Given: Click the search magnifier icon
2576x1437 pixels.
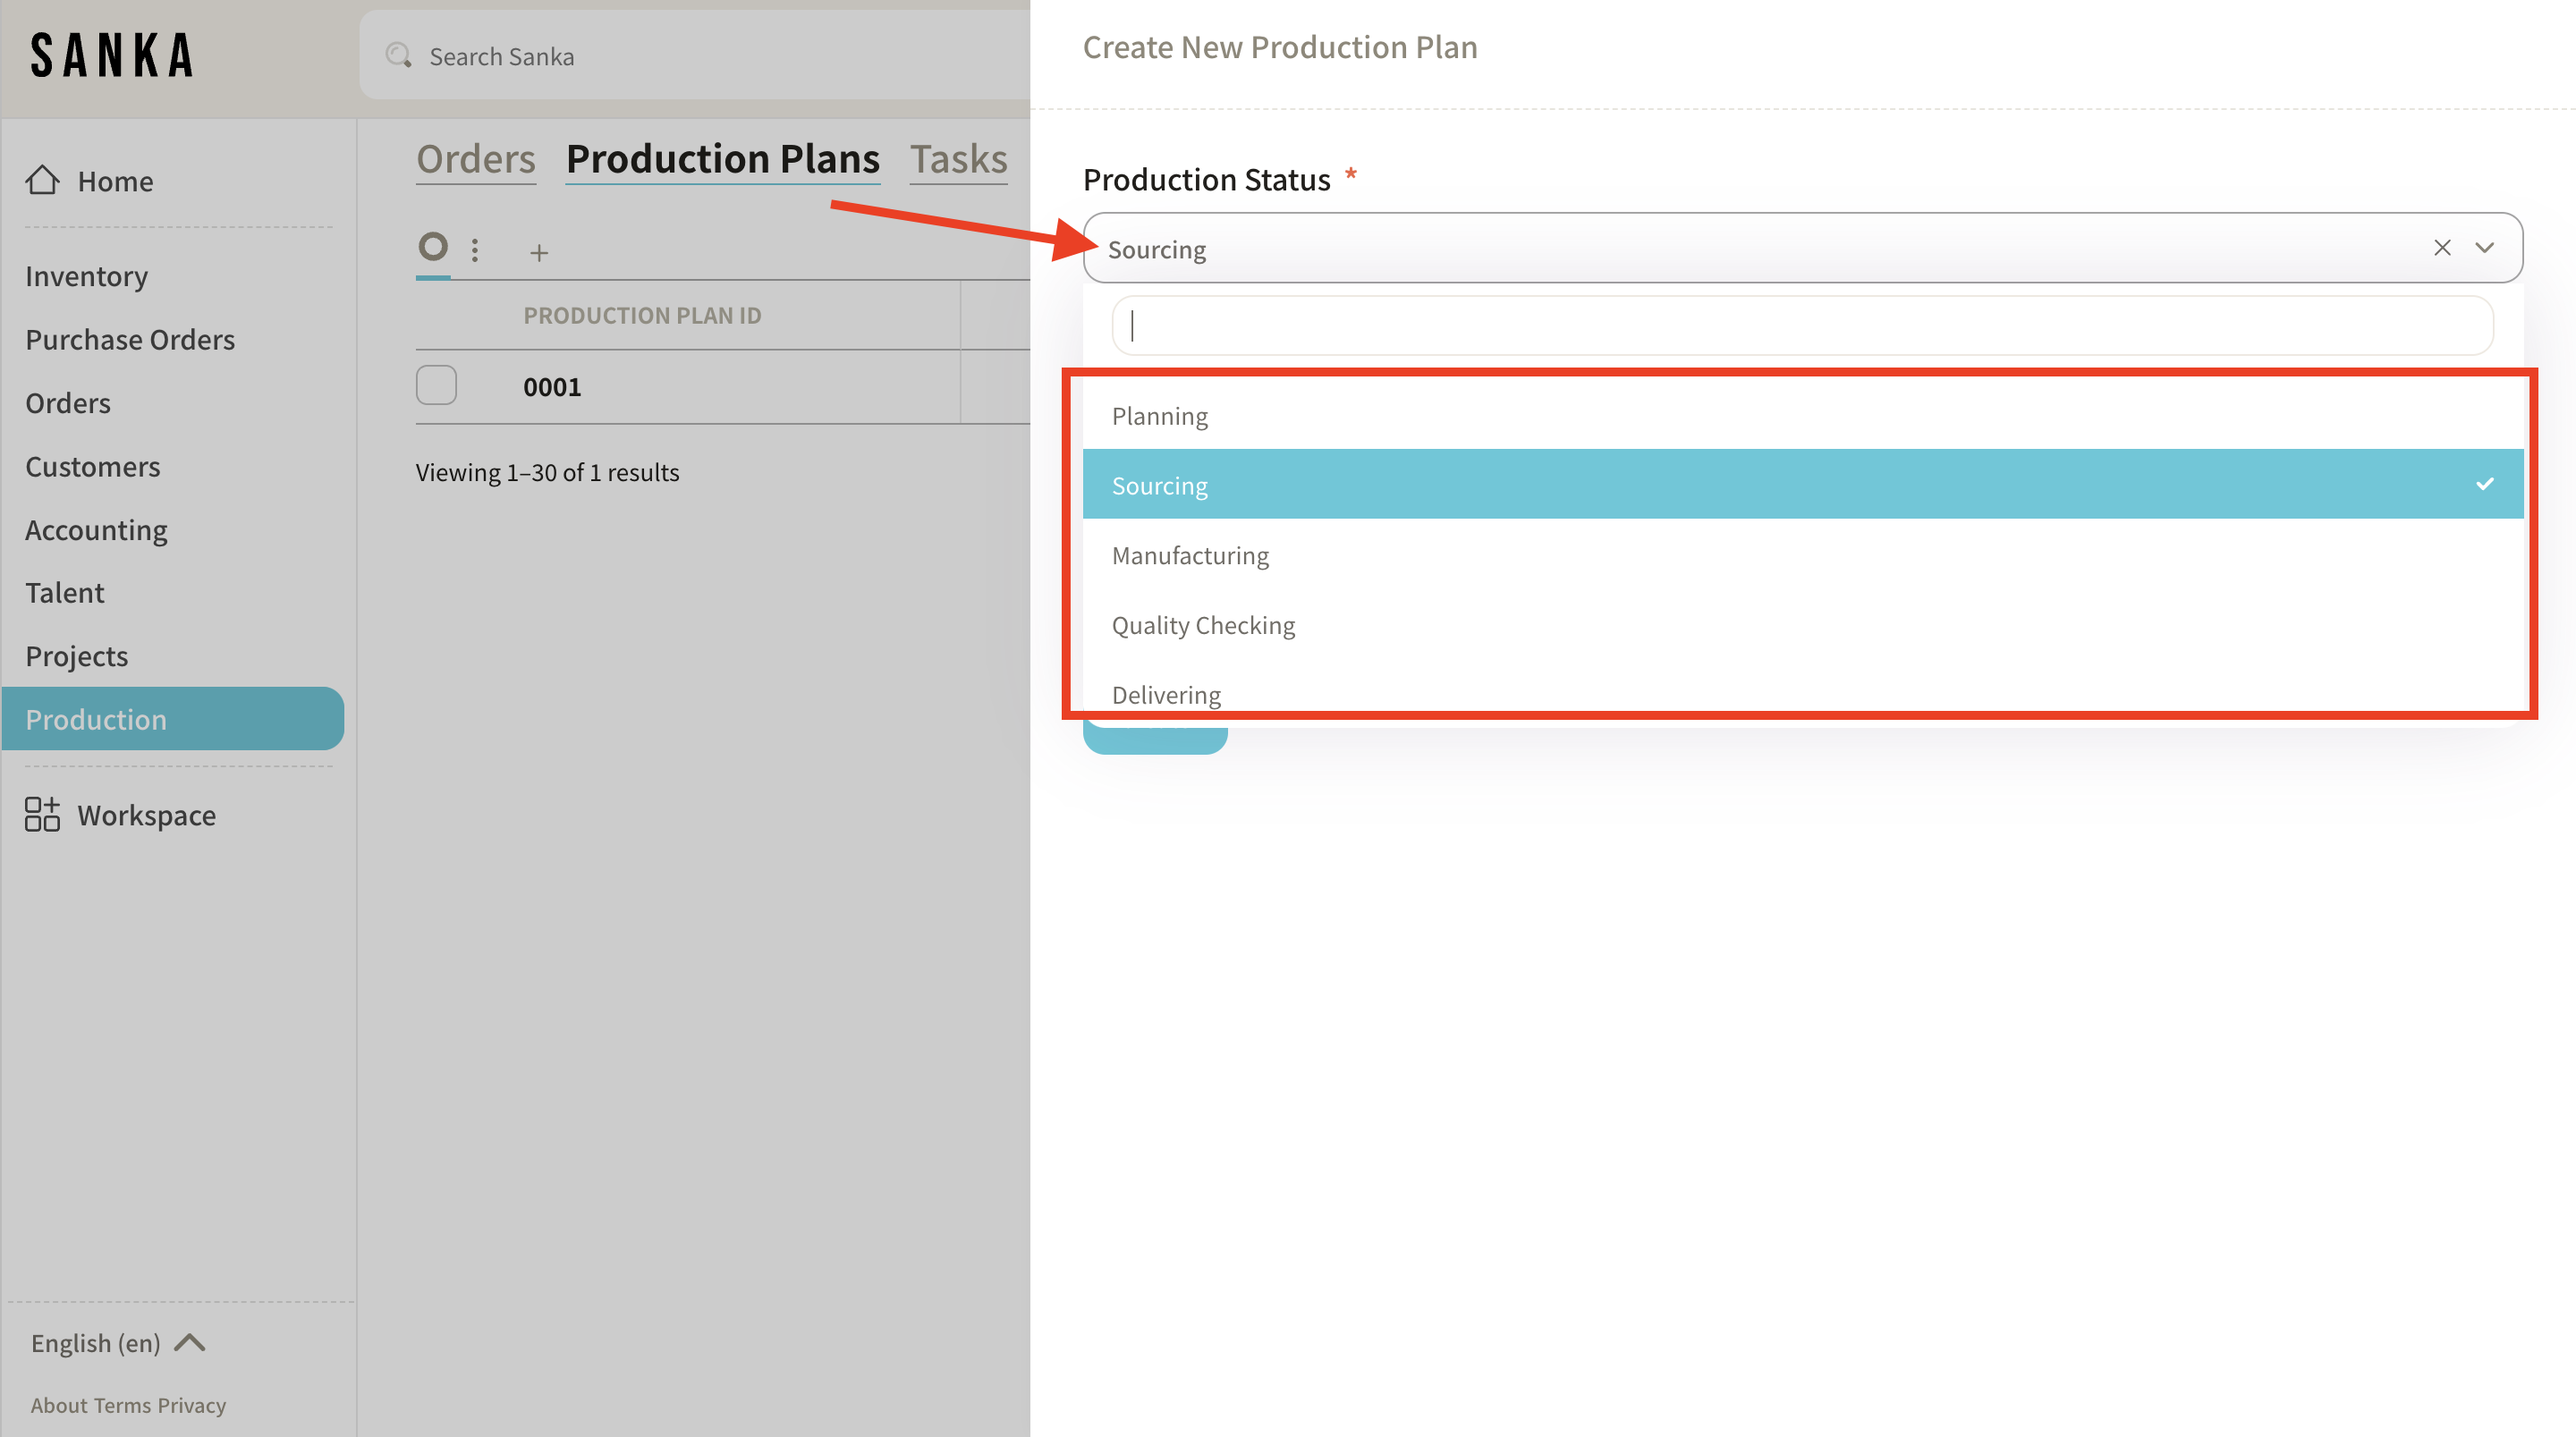Looking at the screenshot, I should pos(399,56).
